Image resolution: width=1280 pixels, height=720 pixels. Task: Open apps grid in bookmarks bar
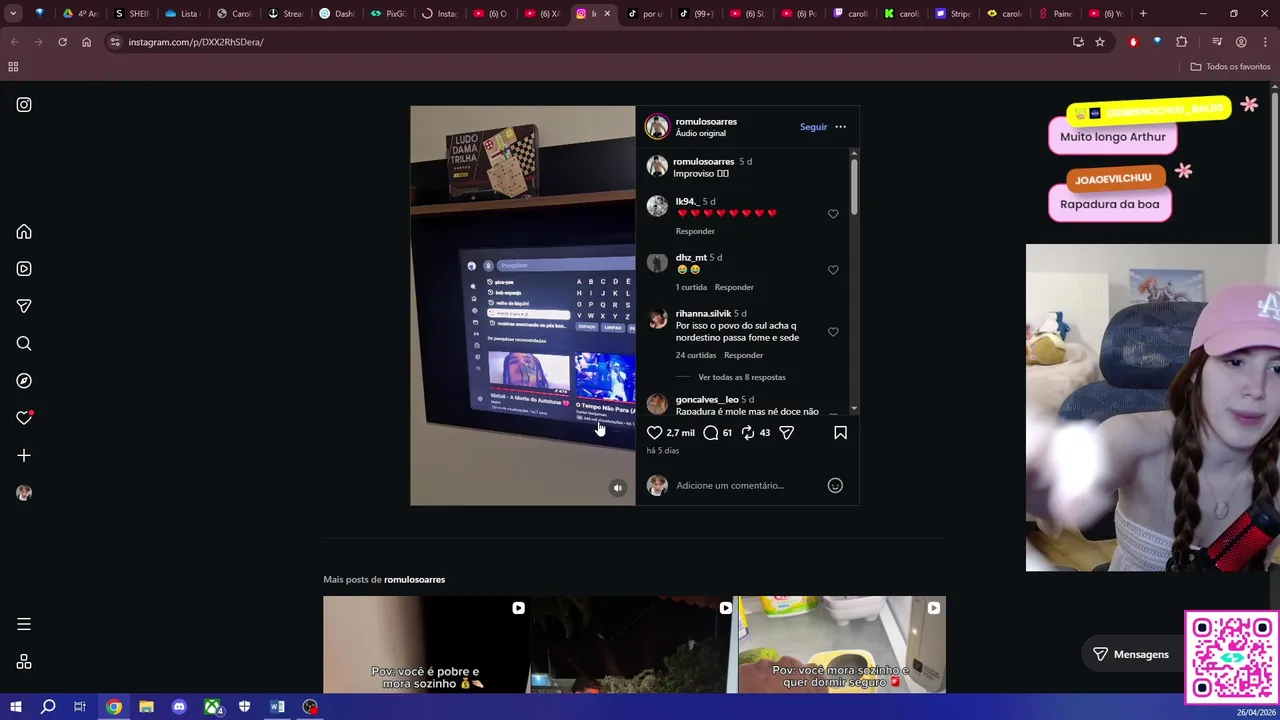click(x=13, y=67)
